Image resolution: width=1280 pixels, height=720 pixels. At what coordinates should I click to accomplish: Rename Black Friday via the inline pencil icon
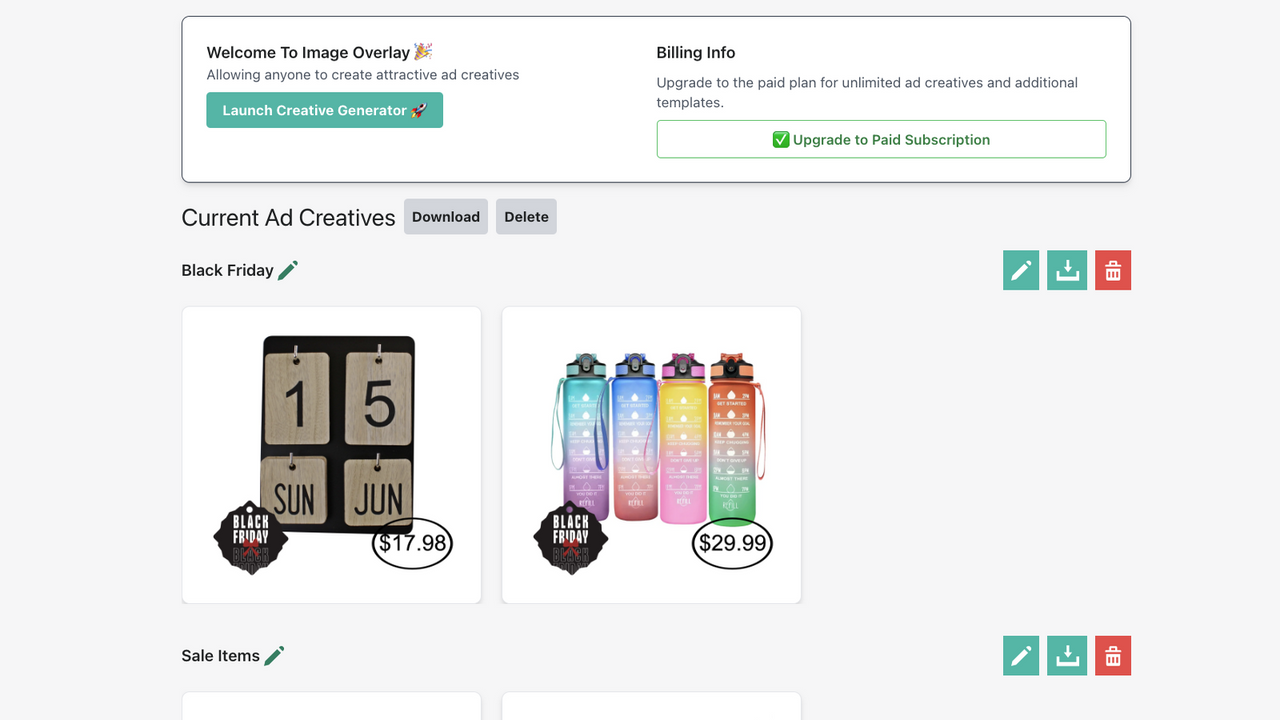[289, 269]
